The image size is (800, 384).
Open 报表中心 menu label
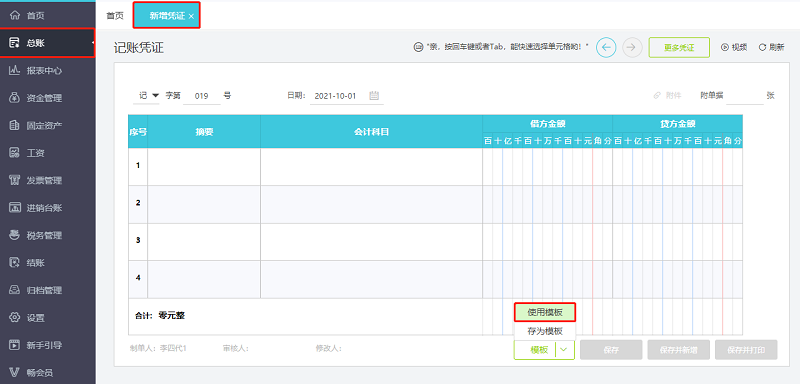click(44, 71)
